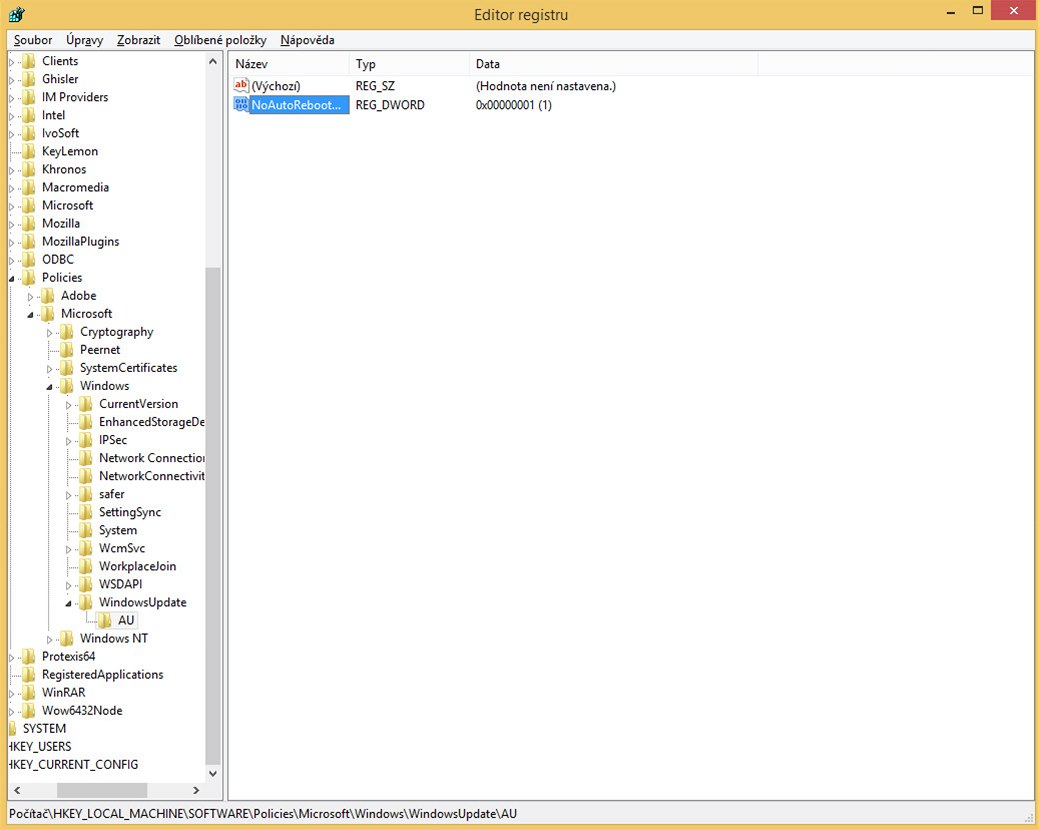Expand the Windows NT tree node

pyautogui.click(x=50, y=639)
